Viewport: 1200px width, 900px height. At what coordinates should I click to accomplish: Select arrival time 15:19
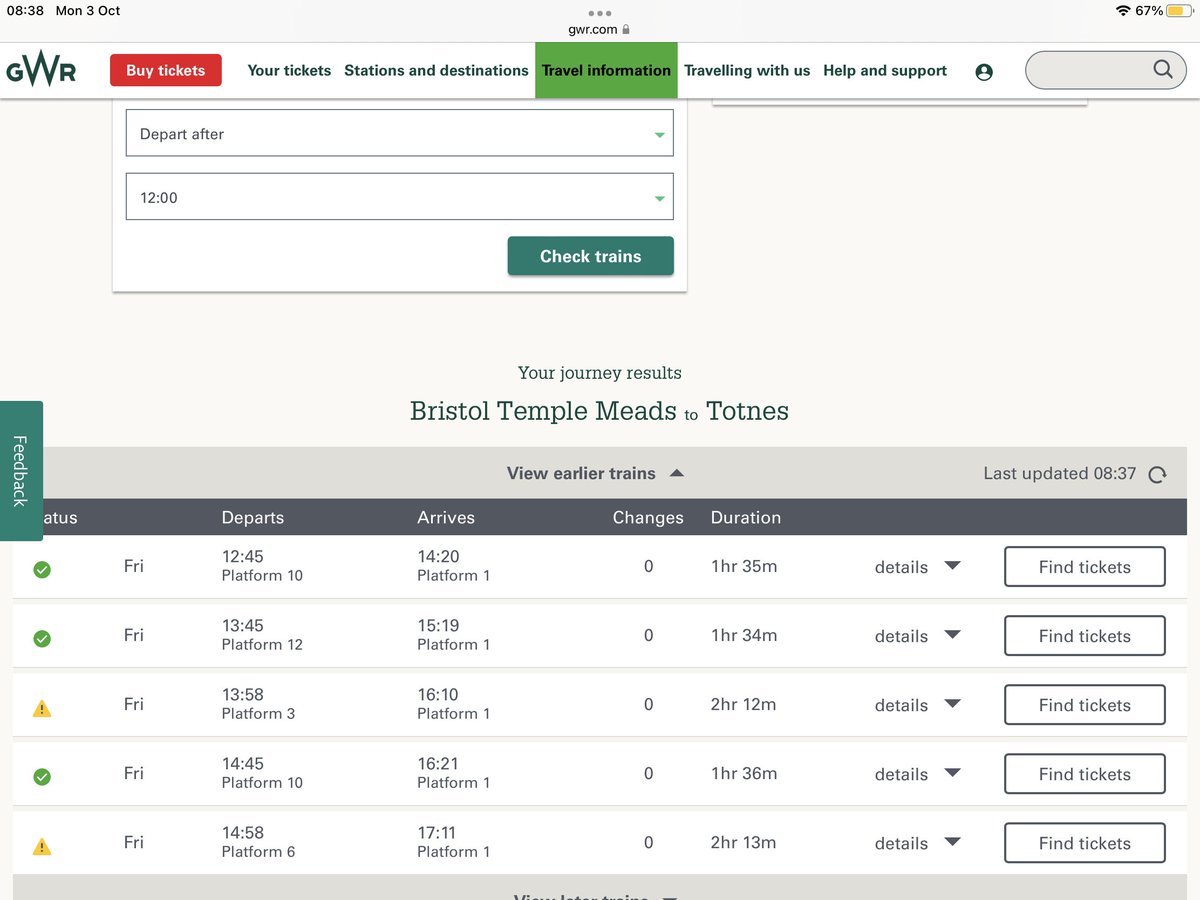pyautogui.click(x=438, y=626)
